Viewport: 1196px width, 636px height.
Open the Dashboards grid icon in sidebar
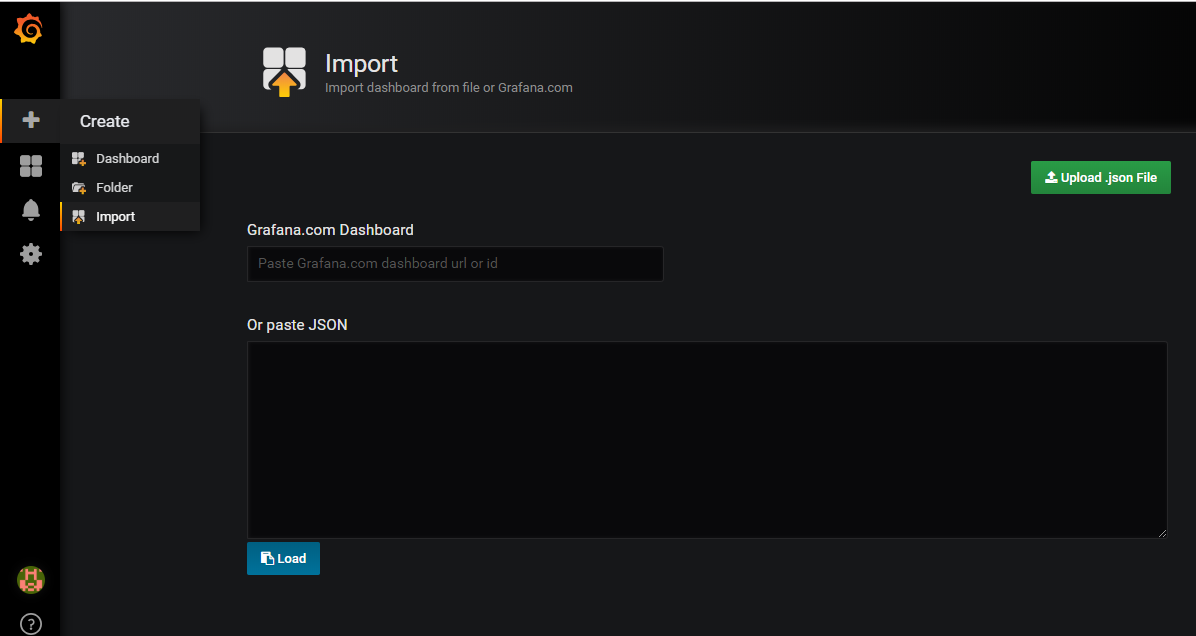click(31, 165)
